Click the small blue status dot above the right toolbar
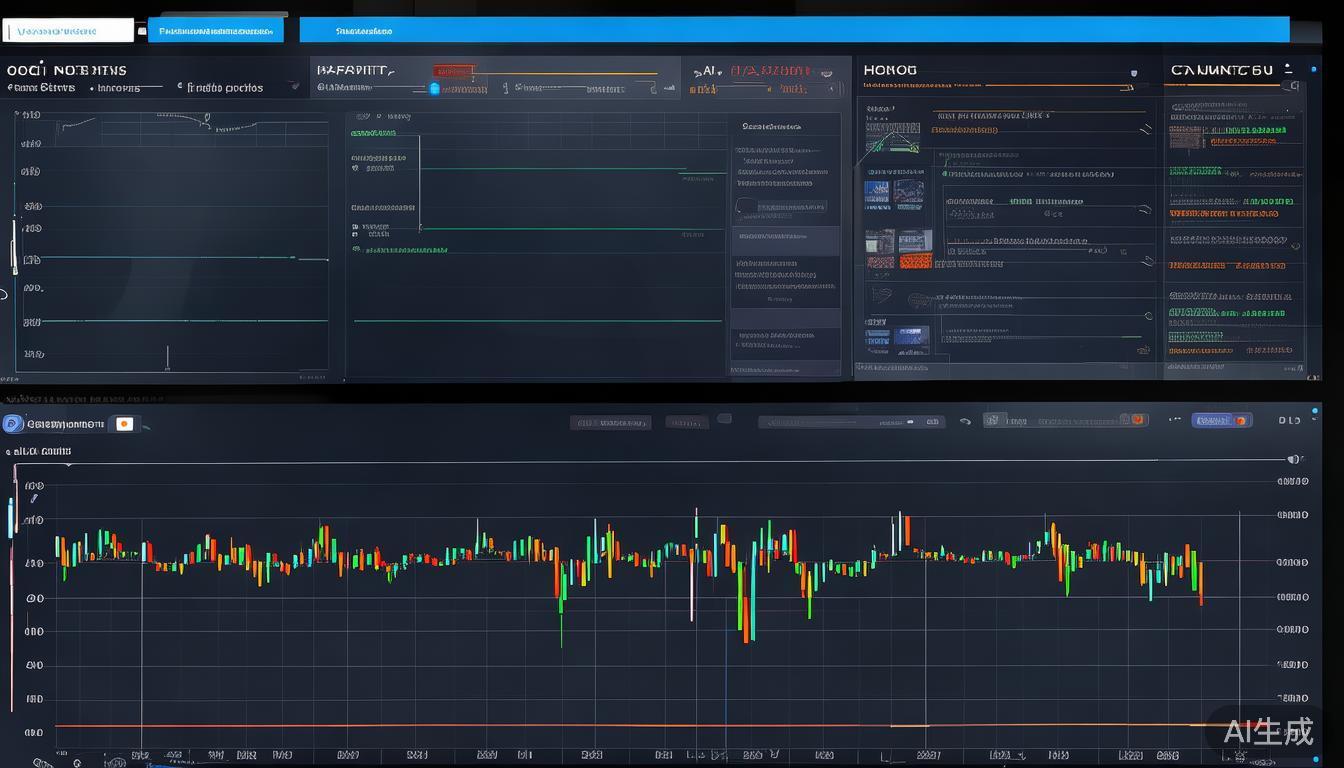 point(1315,409)
